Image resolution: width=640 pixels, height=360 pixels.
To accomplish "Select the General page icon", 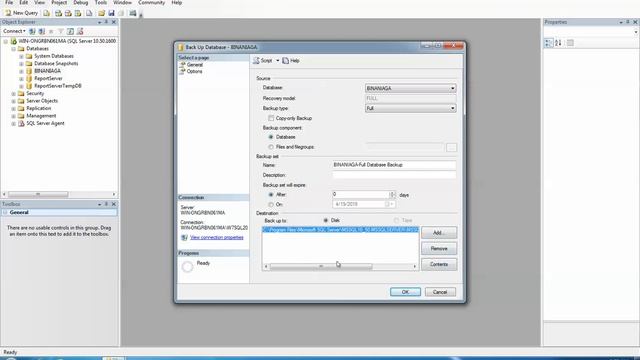I will pos(182,64).
